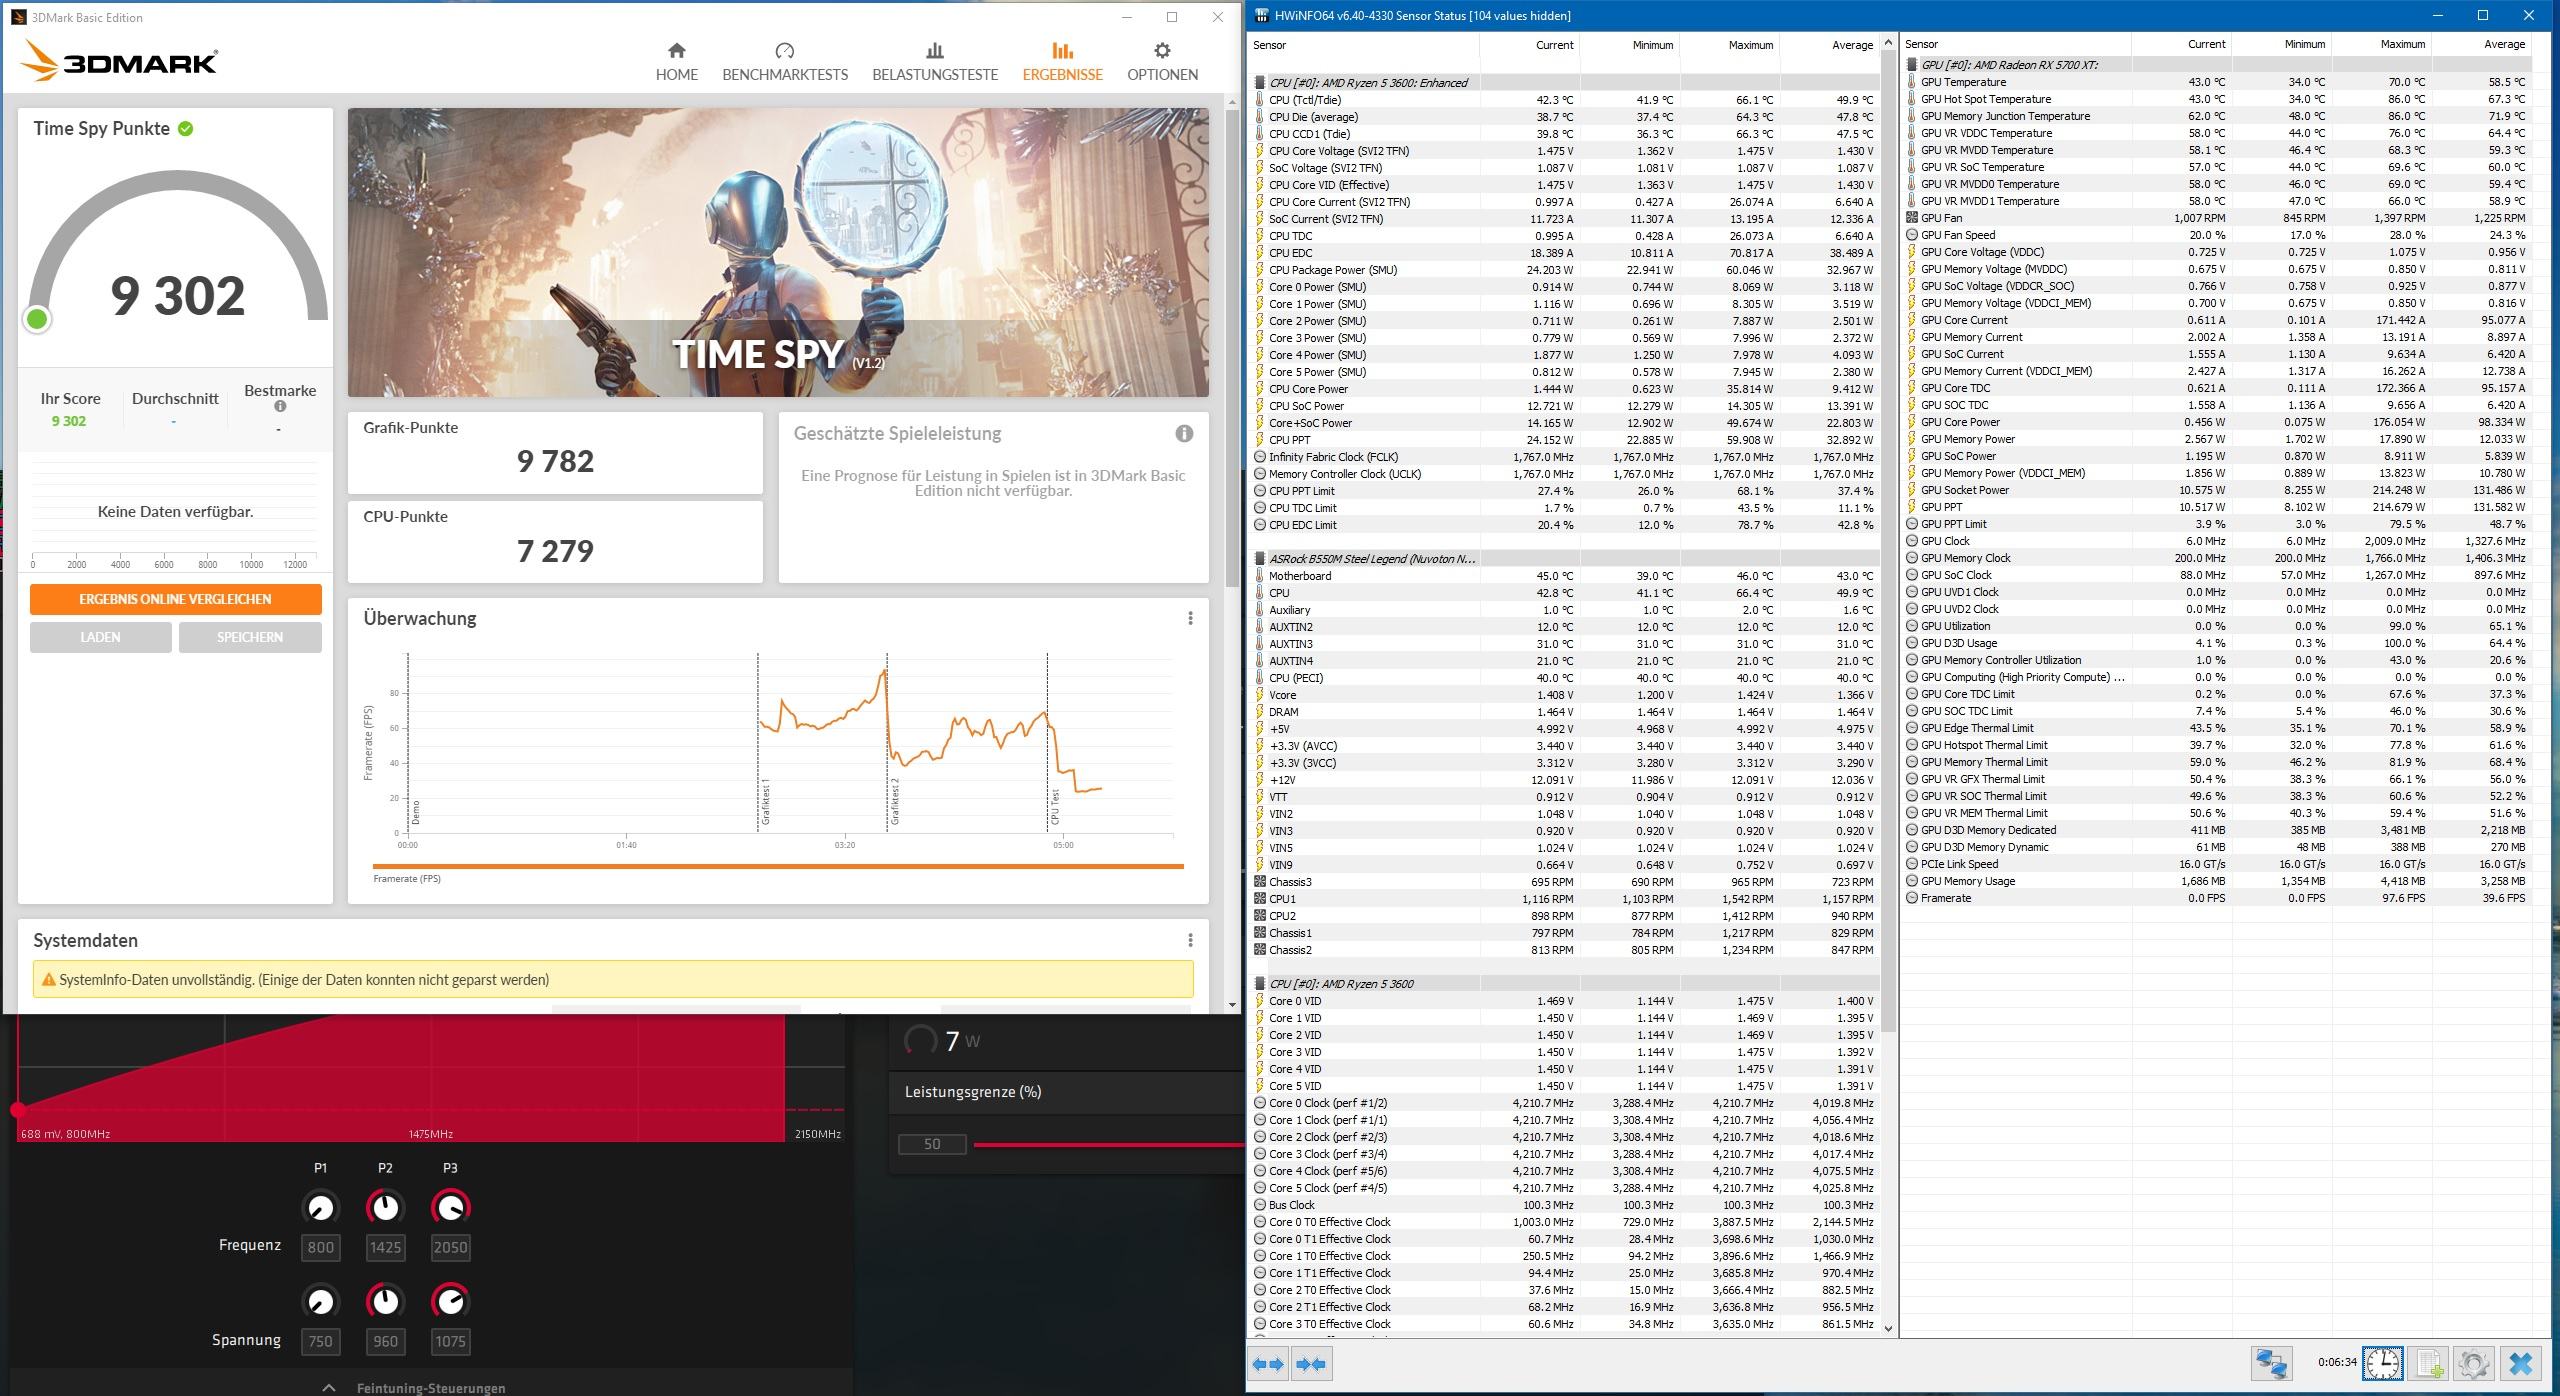Viewport: 2560px width, 1396px height.
Task: Click the P2 Spannung value field 960
Action: point(385,1341)
